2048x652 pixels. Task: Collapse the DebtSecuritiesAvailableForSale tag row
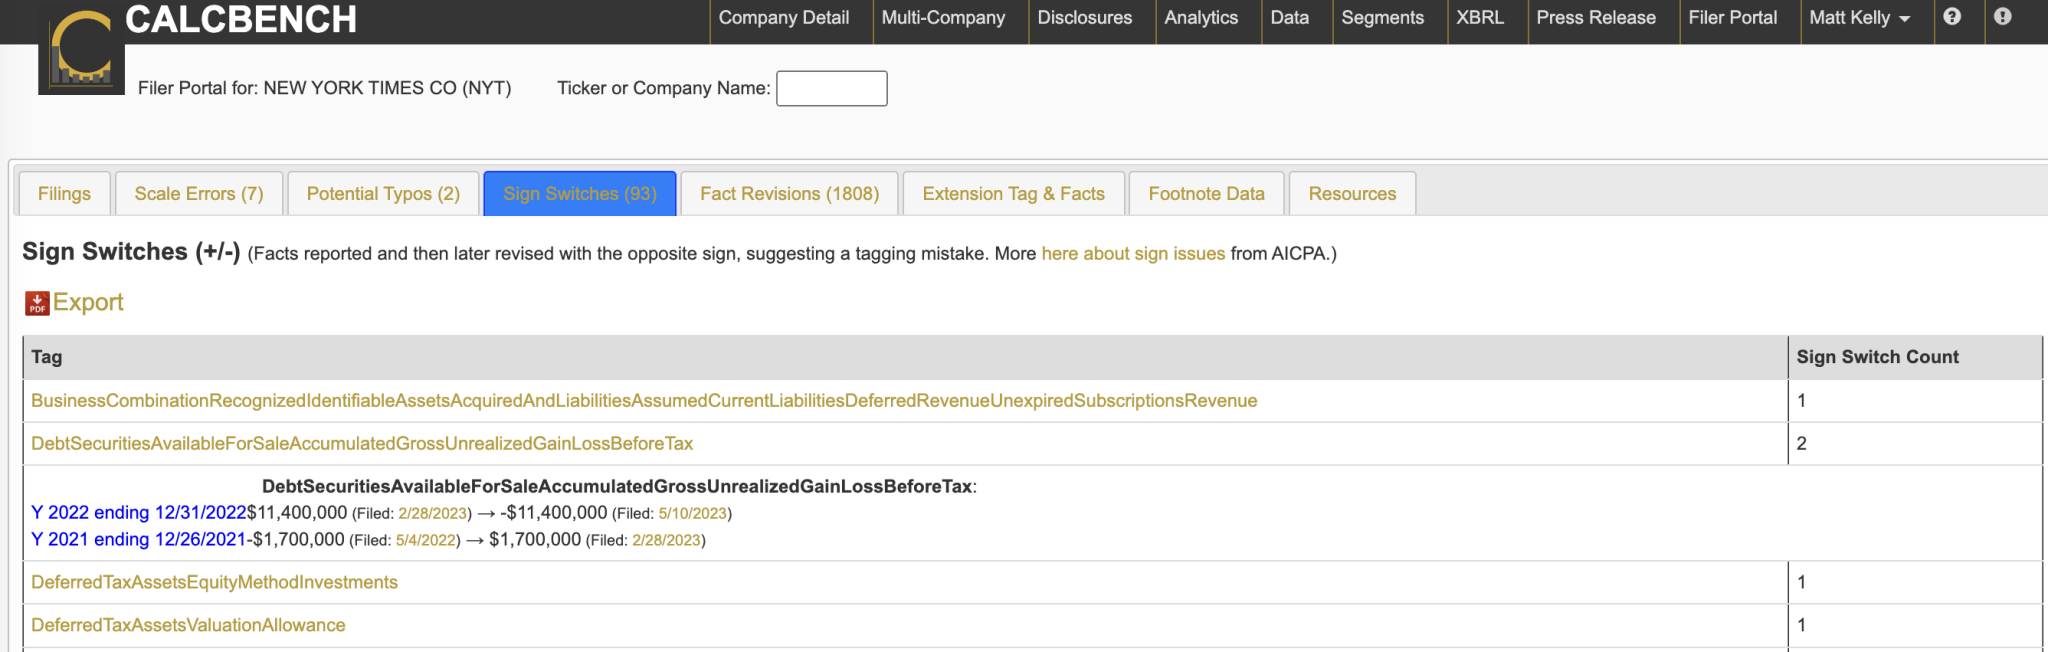tap(361, 443)
